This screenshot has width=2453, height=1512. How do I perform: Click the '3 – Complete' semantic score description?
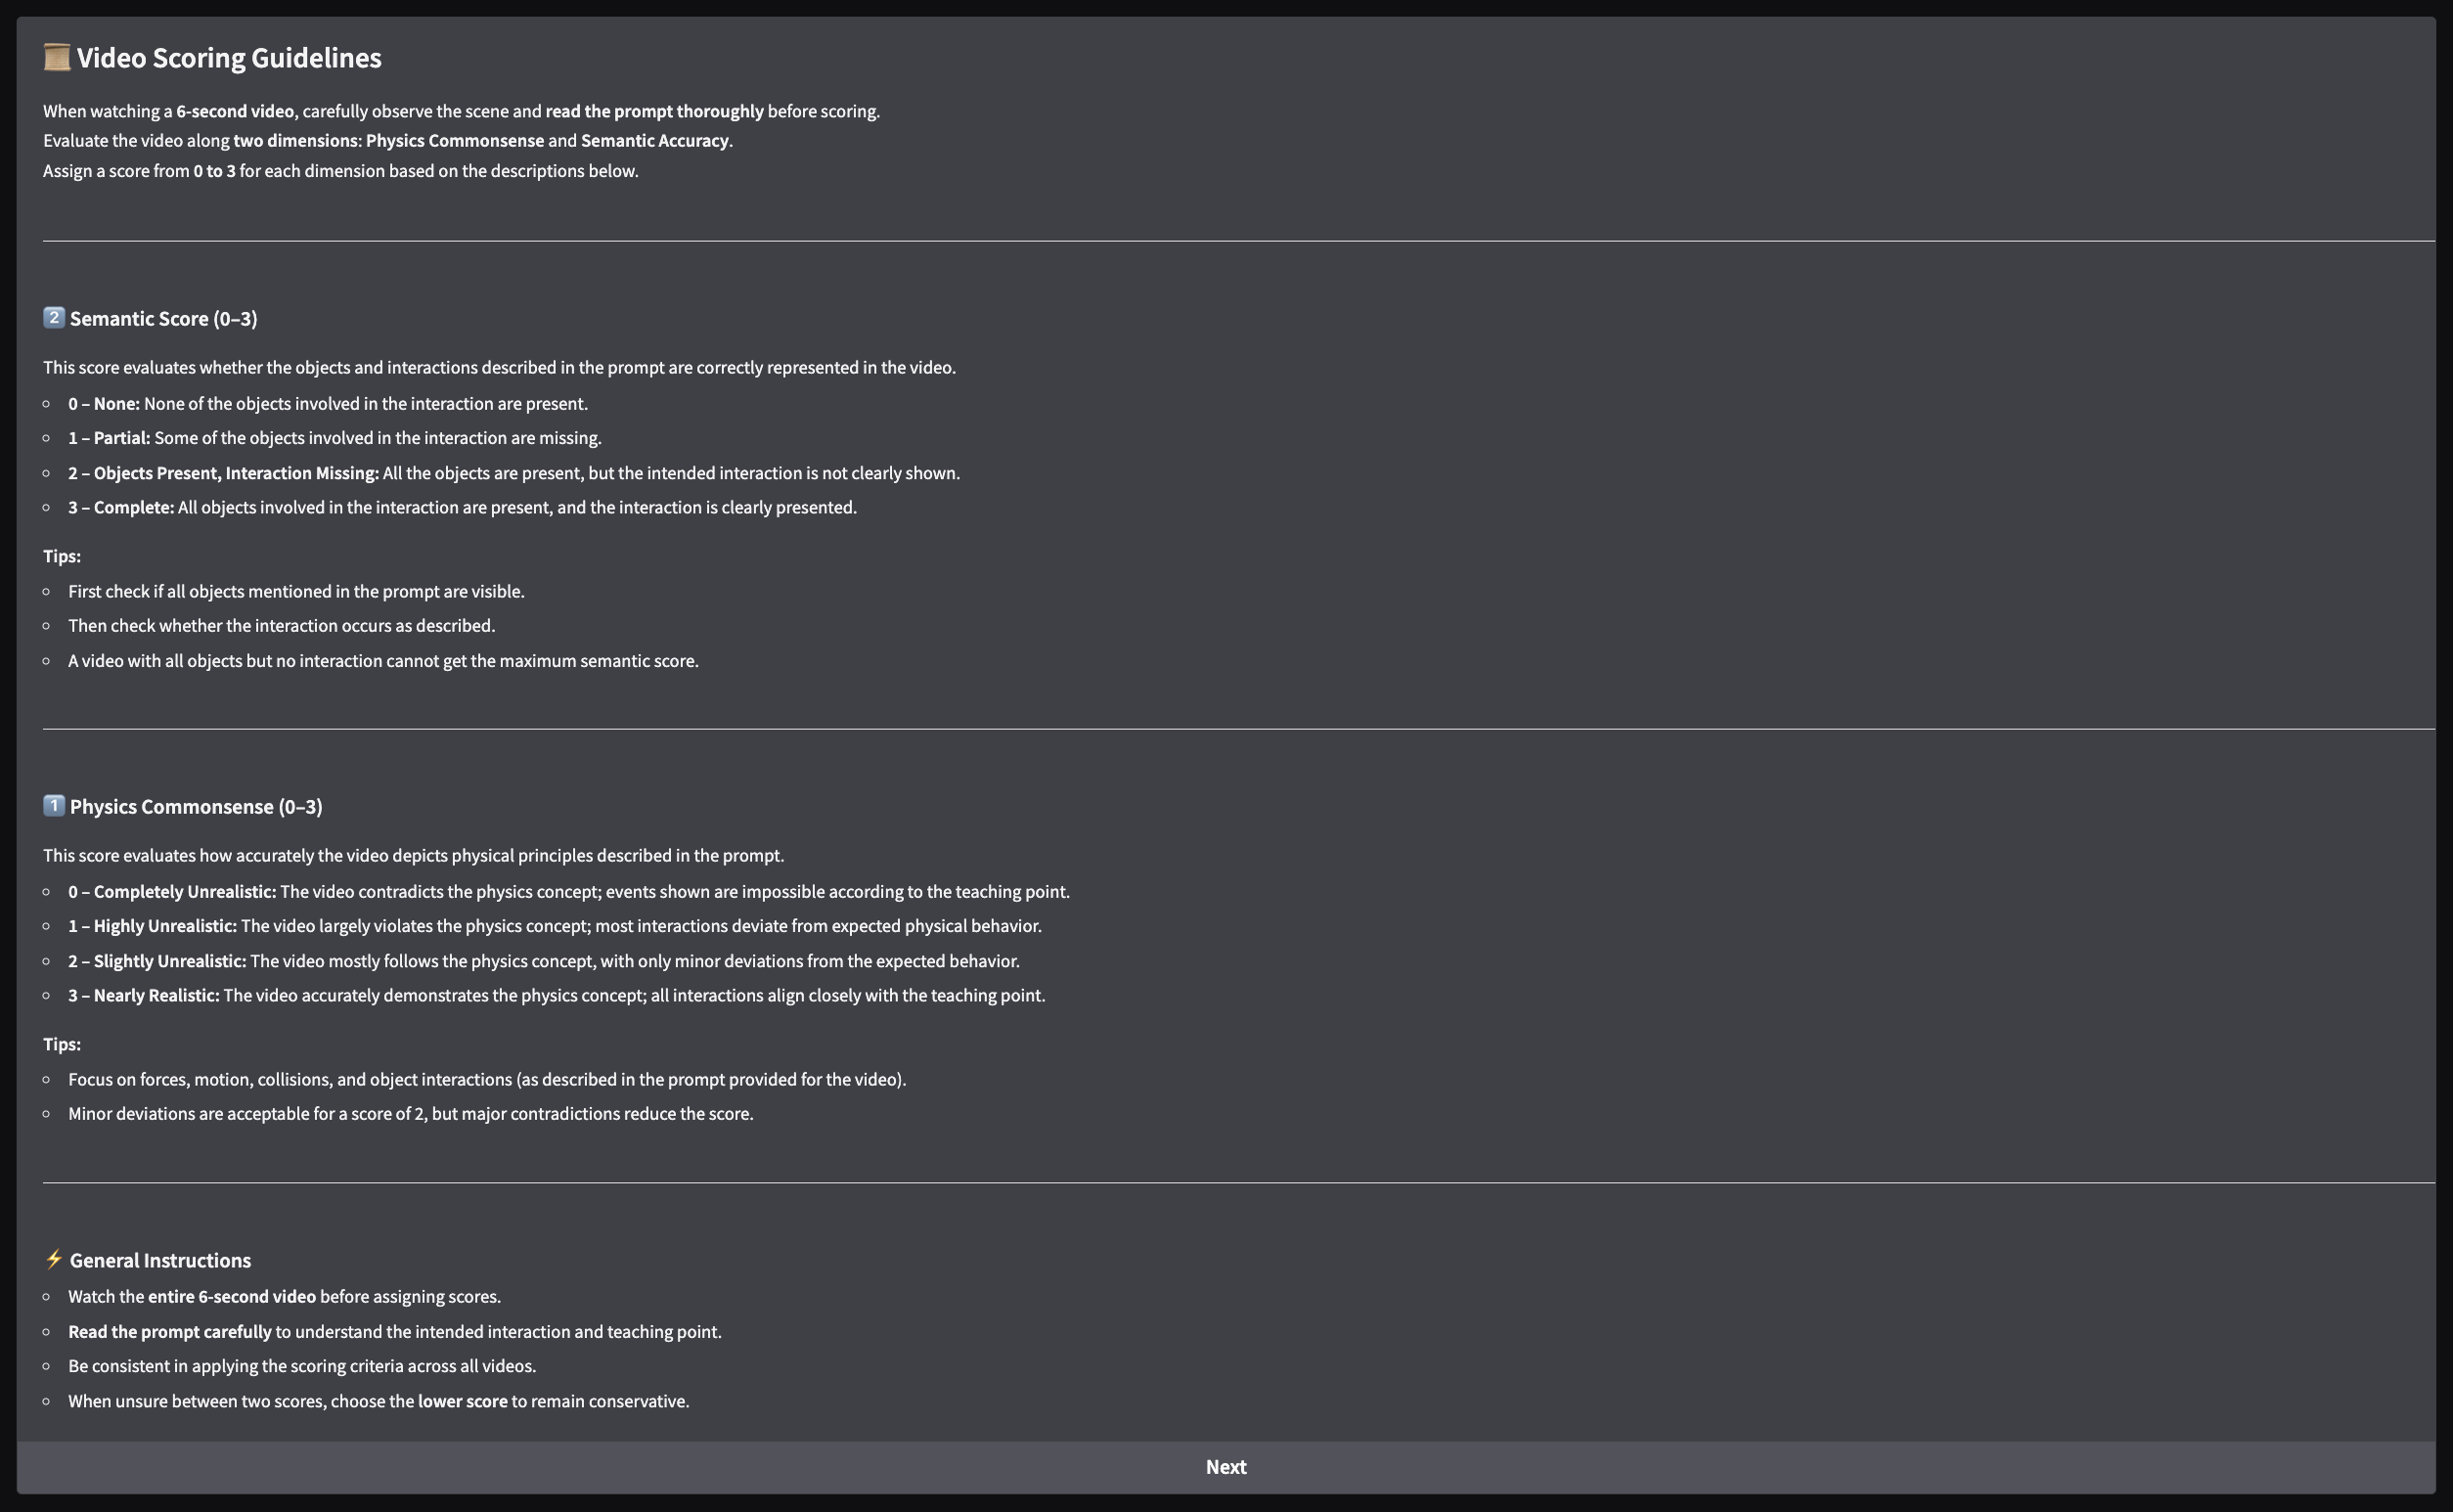pos(462,508)
